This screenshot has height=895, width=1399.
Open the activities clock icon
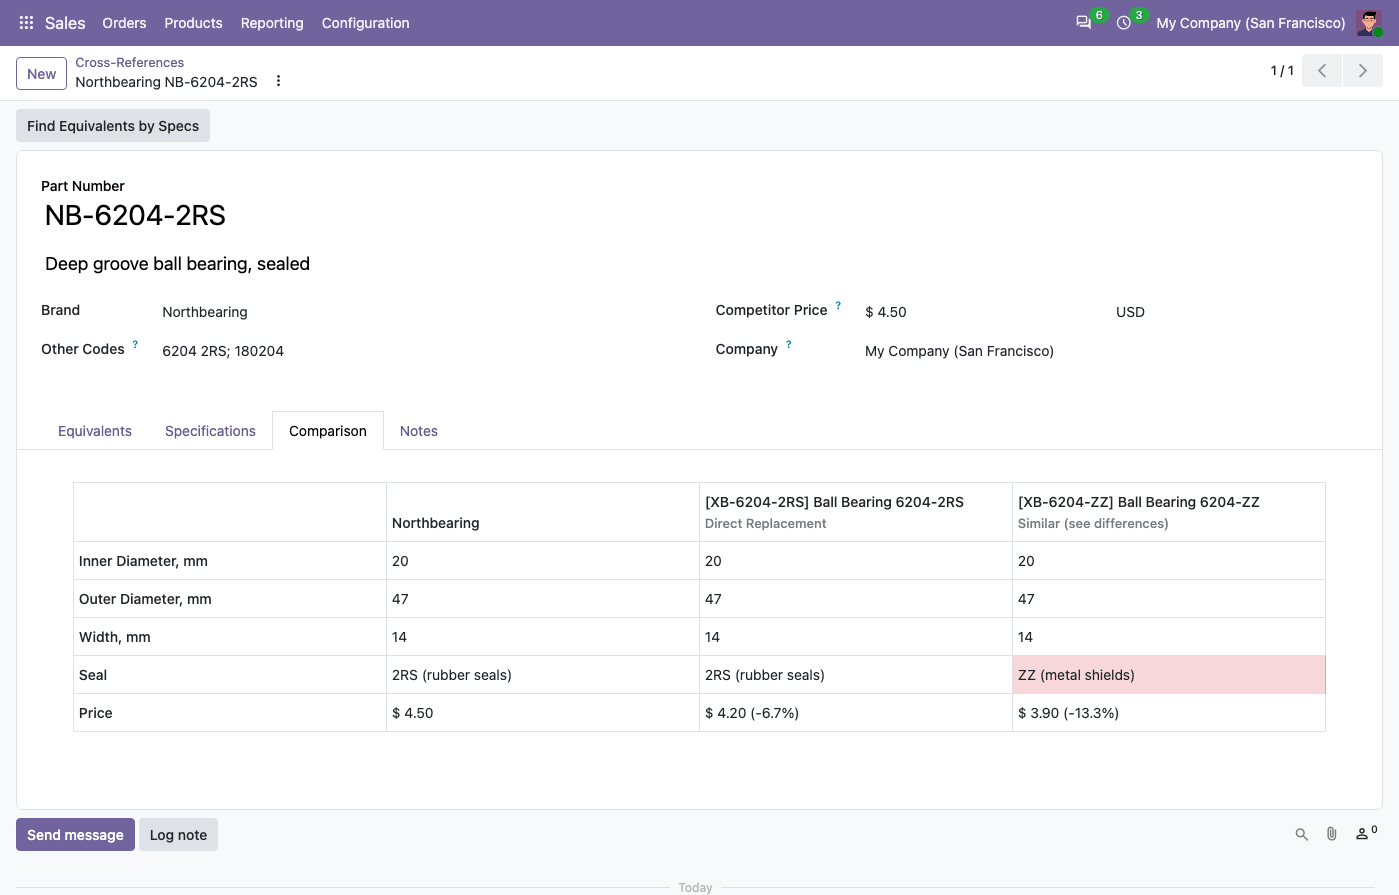[1124, 23]
